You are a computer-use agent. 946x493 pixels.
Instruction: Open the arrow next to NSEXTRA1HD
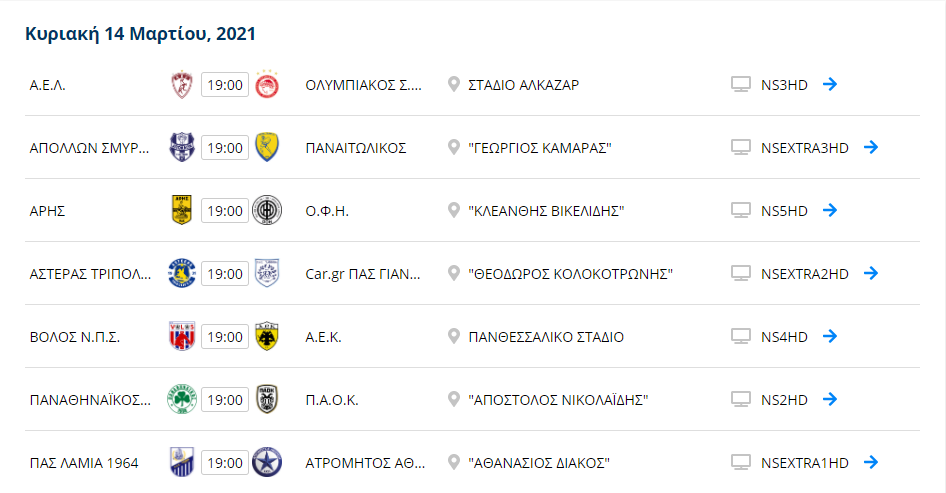point(871,462)
